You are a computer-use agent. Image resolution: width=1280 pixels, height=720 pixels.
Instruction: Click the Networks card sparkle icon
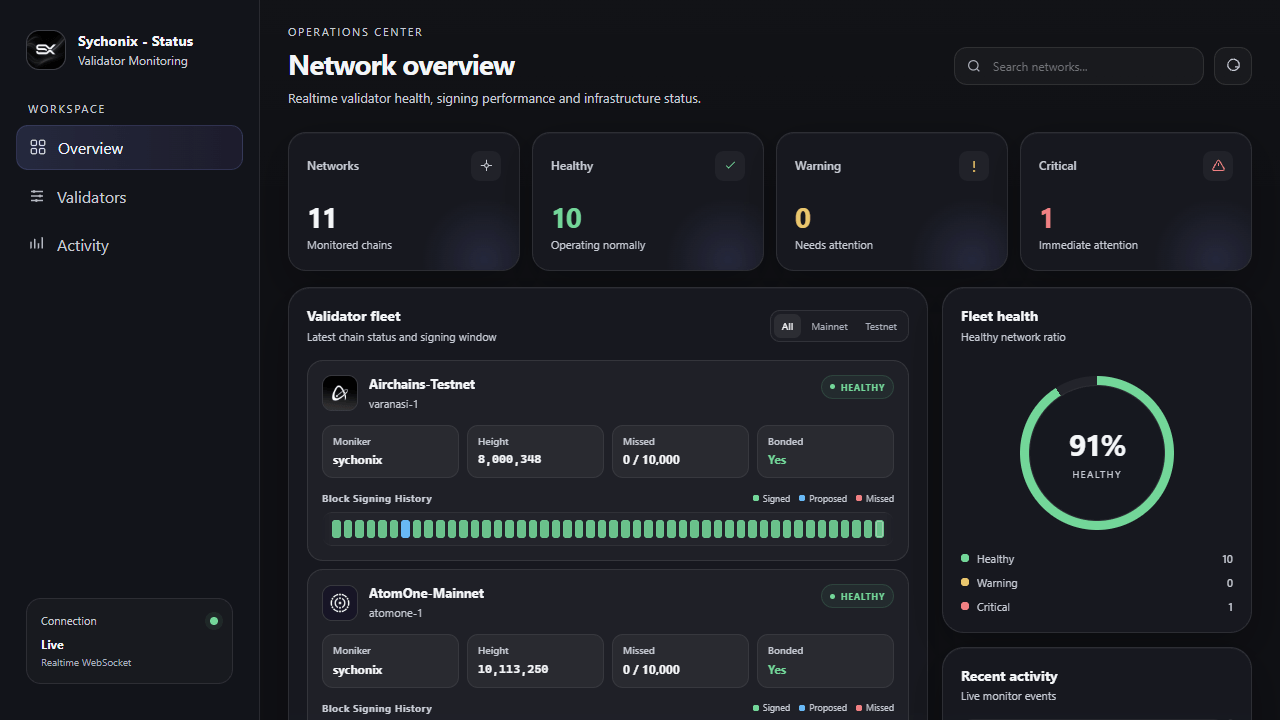coord(486,166)
